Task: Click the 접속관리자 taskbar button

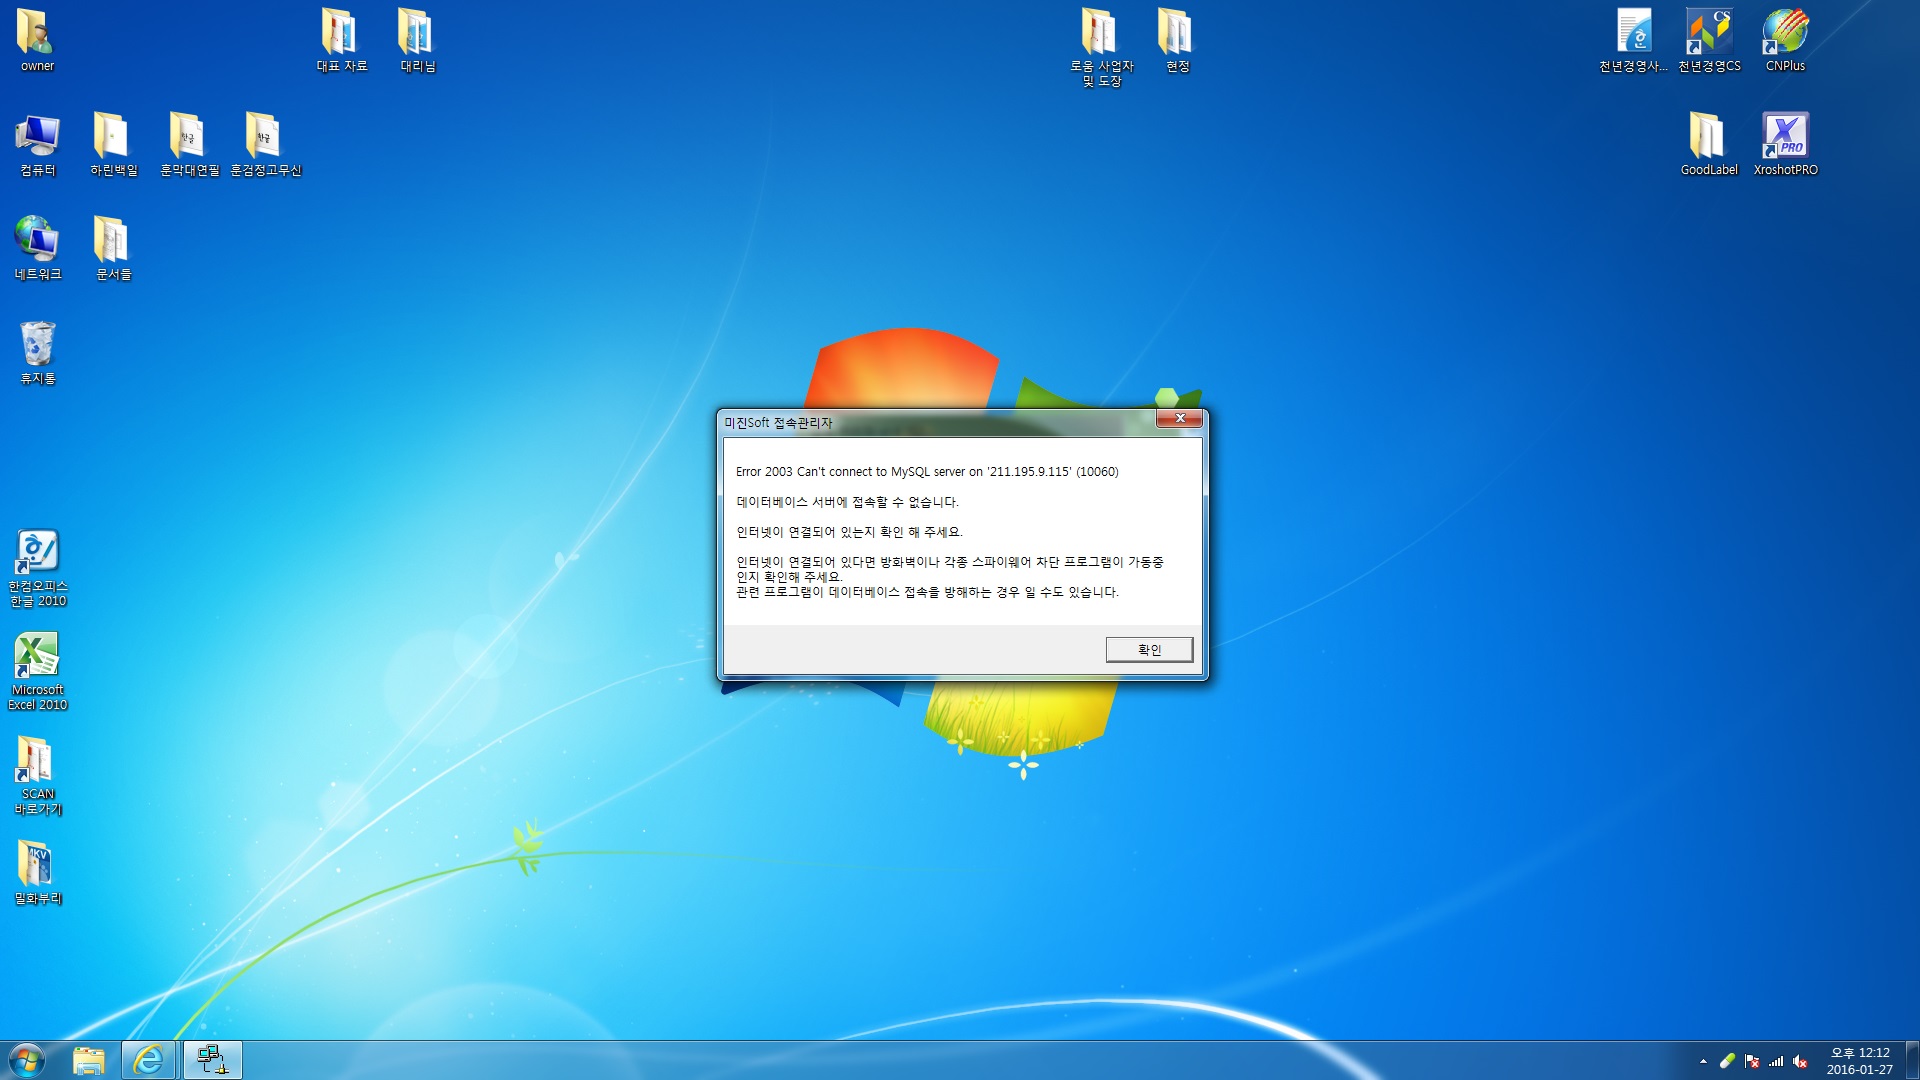Action: [212, 1060]
